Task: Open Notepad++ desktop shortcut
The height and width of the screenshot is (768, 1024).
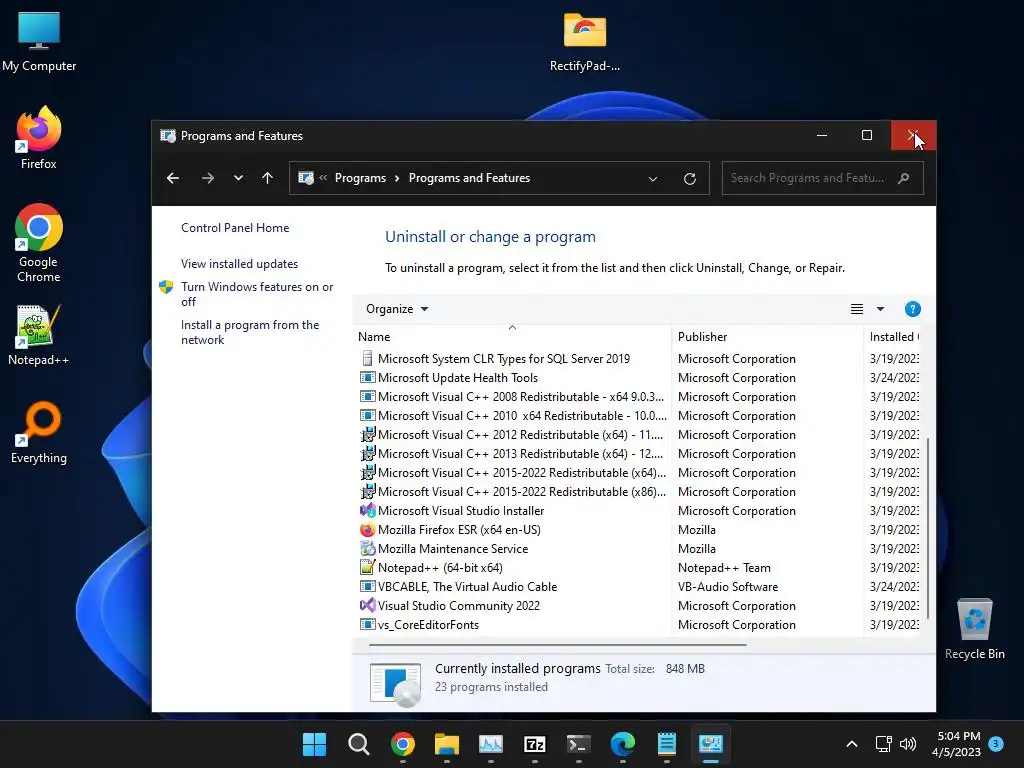Action: 39,334
